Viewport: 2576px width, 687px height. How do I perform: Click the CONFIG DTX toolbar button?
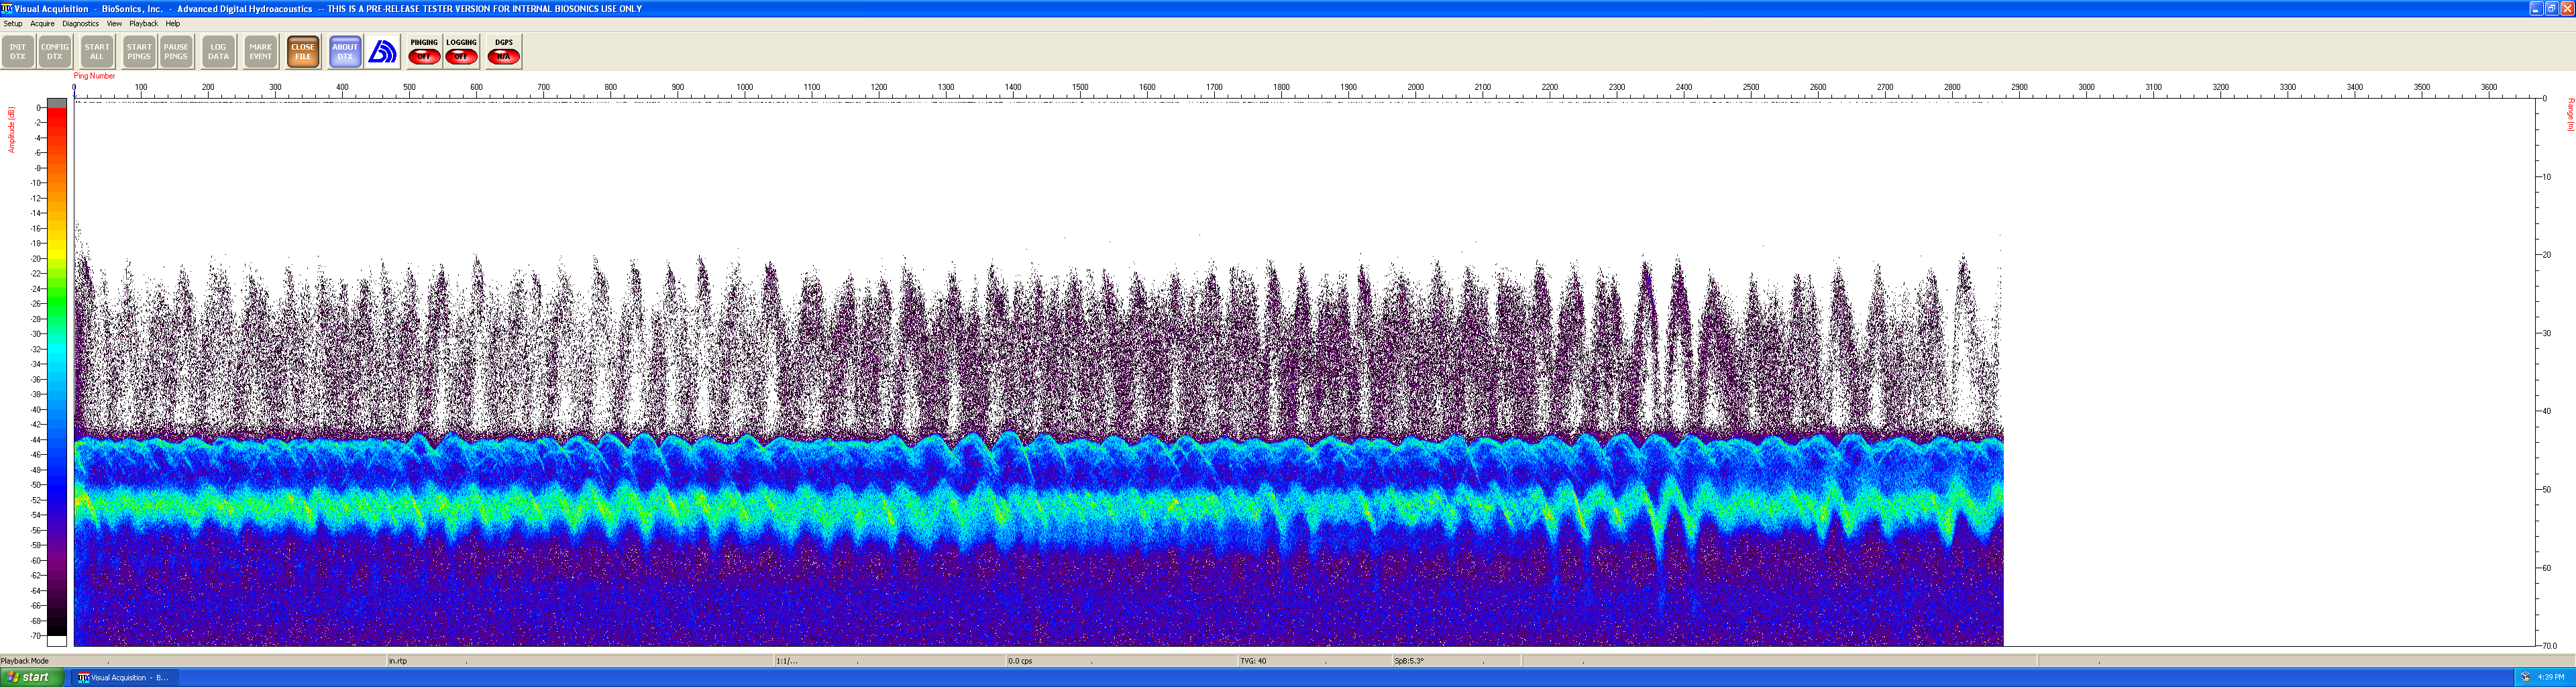coord(55,52)
